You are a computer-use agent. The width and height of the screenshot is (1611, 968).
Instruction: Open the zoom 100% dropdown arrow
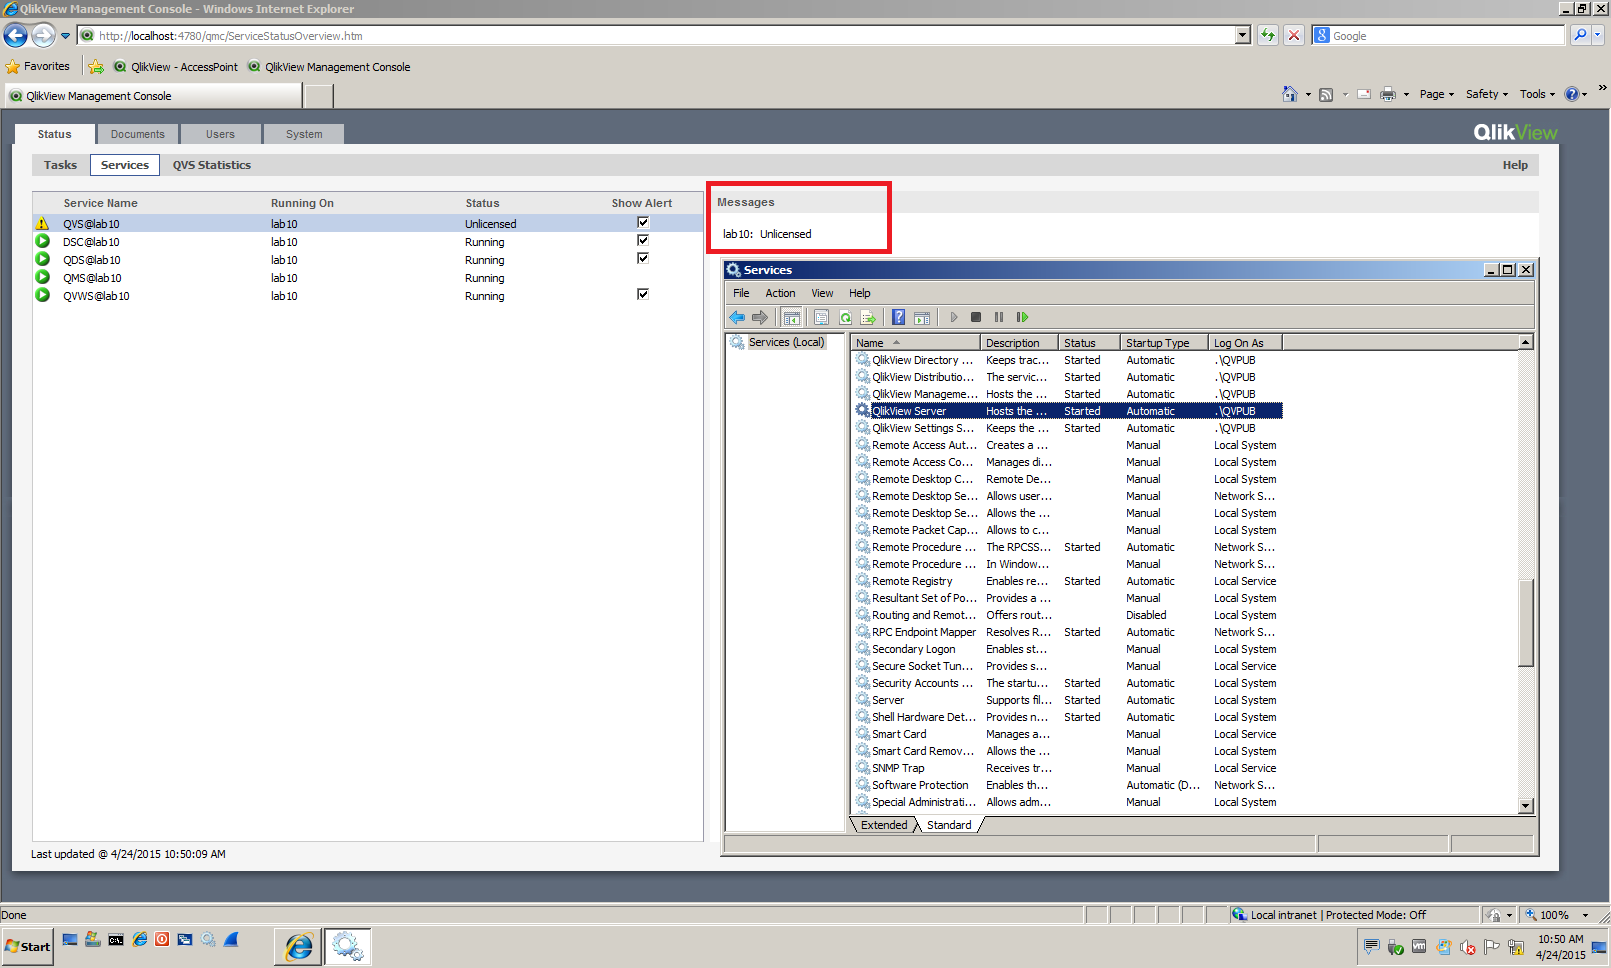click(x=1586, y=915)
